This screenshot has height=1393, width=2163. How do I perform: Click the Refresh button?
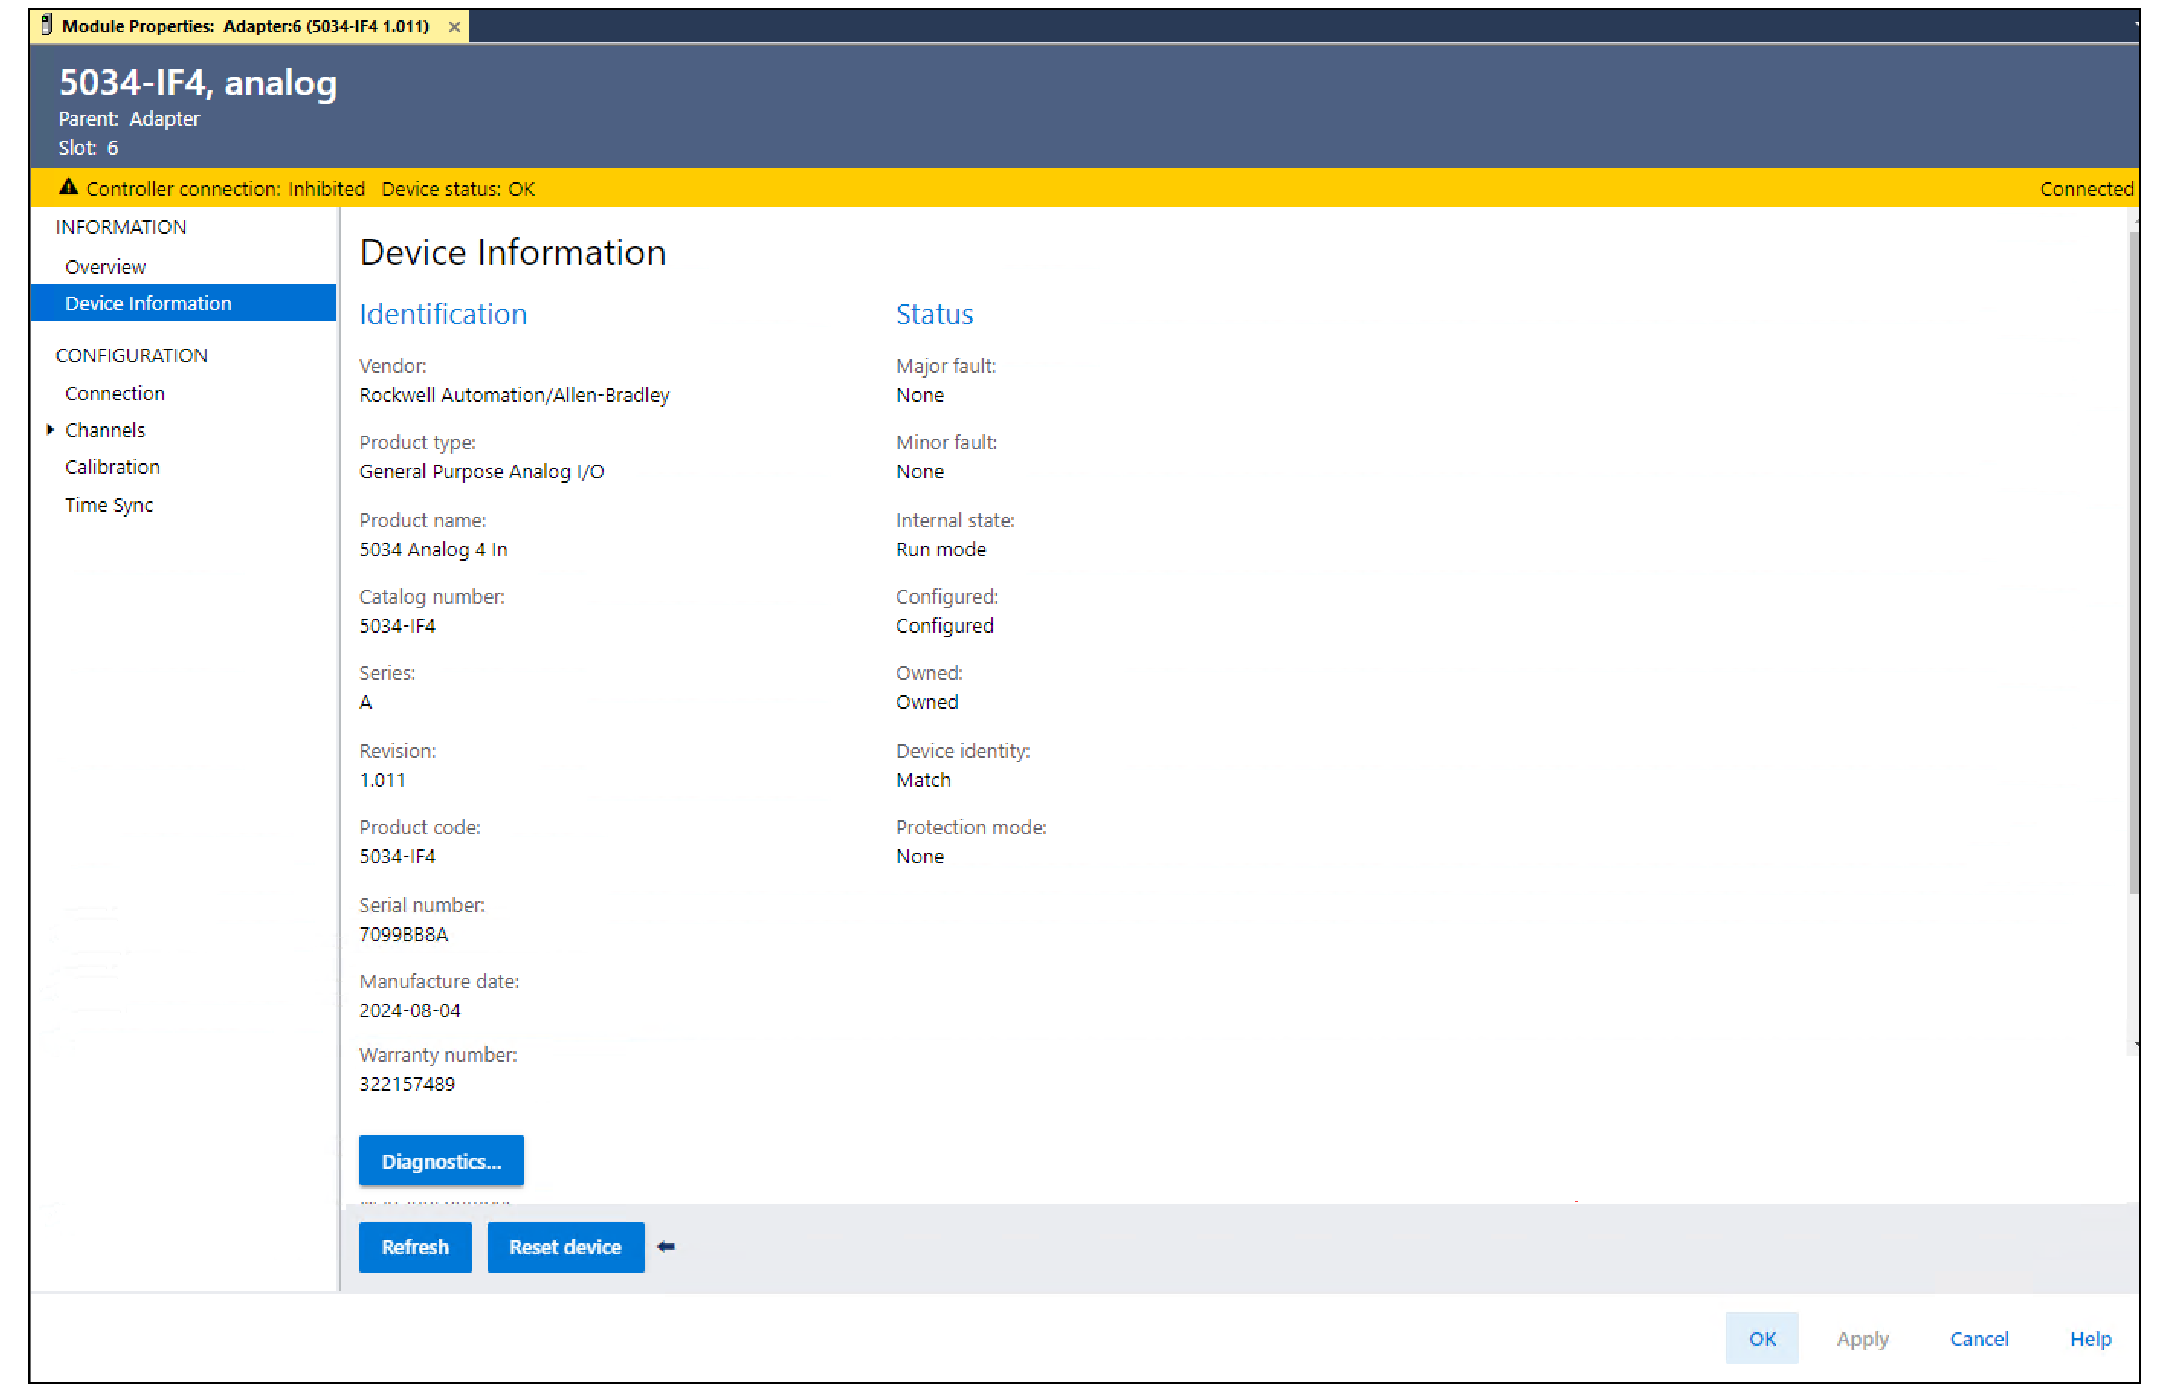point(415,1247)
